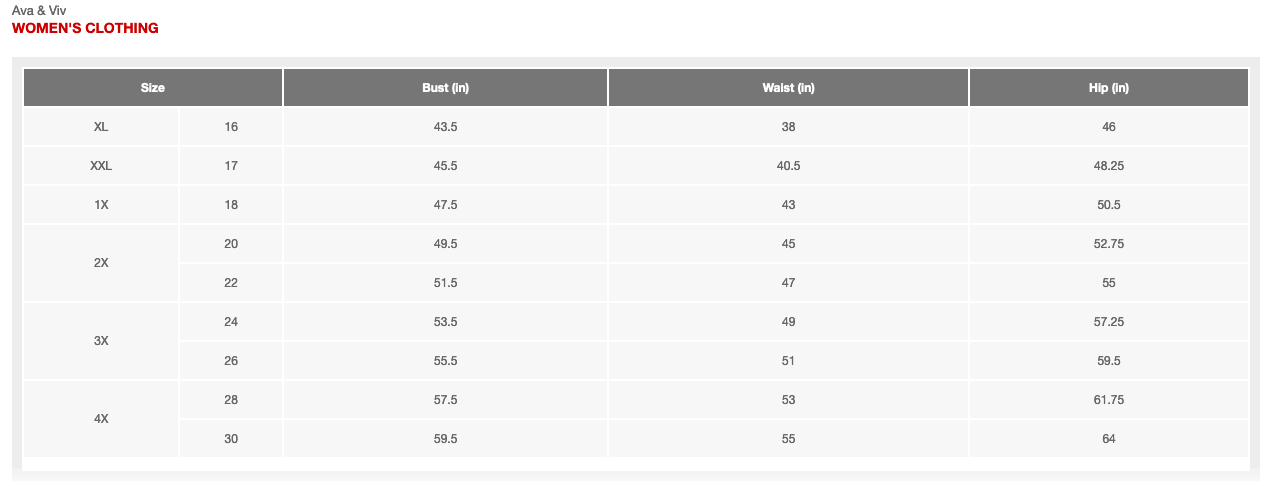This screenshot has height=483, width=1266.
Task: Click waist value 49
Action: point(788,322)
